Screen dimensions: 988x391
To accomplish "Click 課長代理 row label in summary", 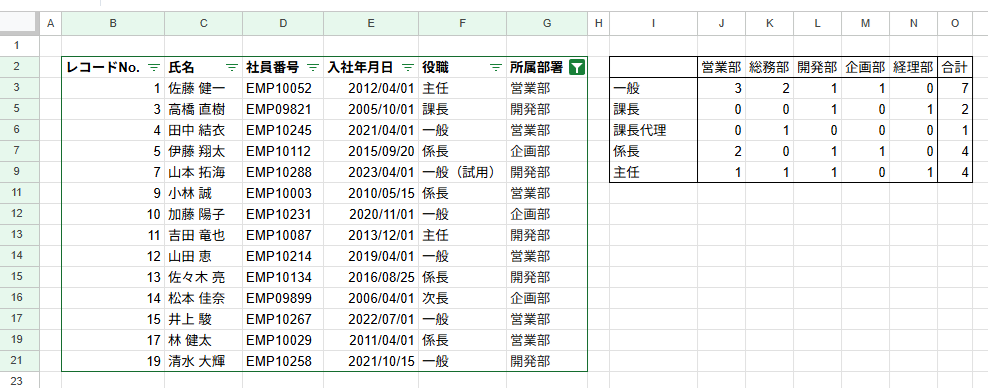I will pyautogui.click(x=653, y=130).
